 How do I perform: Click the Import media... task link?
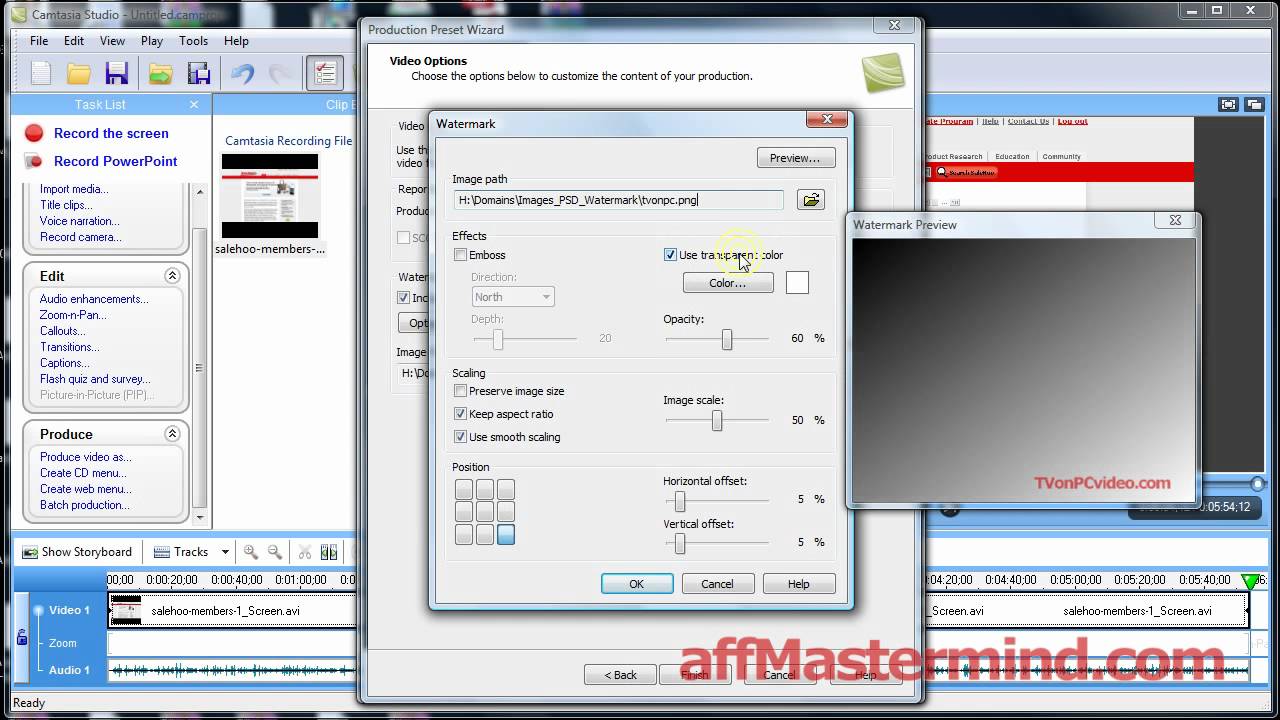point(74,189)
